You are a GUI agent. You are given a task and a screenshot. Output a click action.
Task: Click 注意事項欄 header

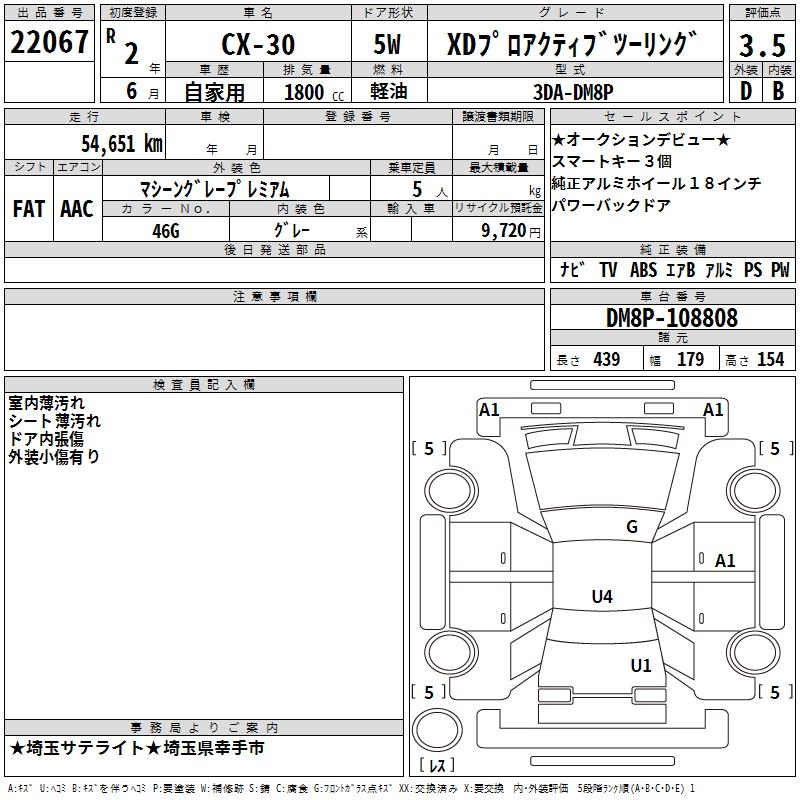click(x=274, y=296)
